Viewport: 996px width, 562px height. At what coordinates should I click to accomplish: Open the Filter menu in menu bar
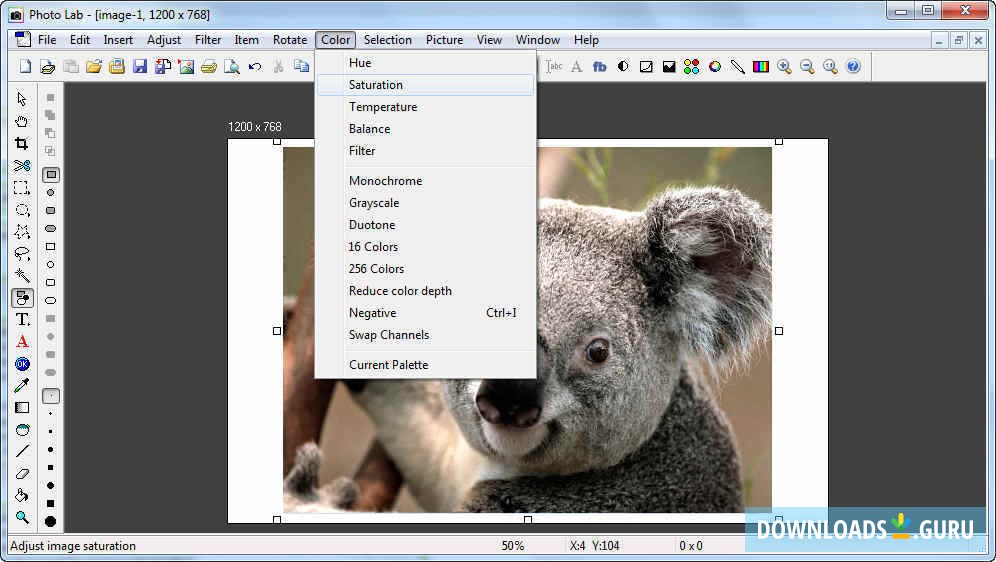click(x=208, y=40)
